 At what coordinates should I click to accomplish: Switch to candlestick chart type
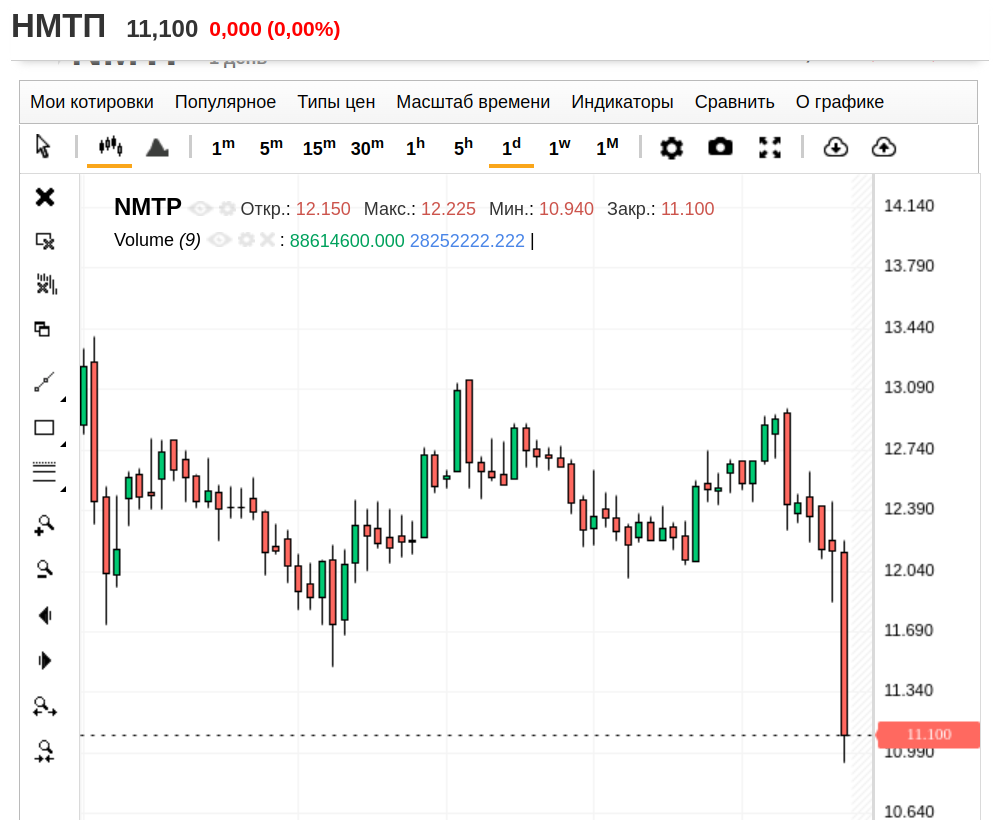(110, 147)
